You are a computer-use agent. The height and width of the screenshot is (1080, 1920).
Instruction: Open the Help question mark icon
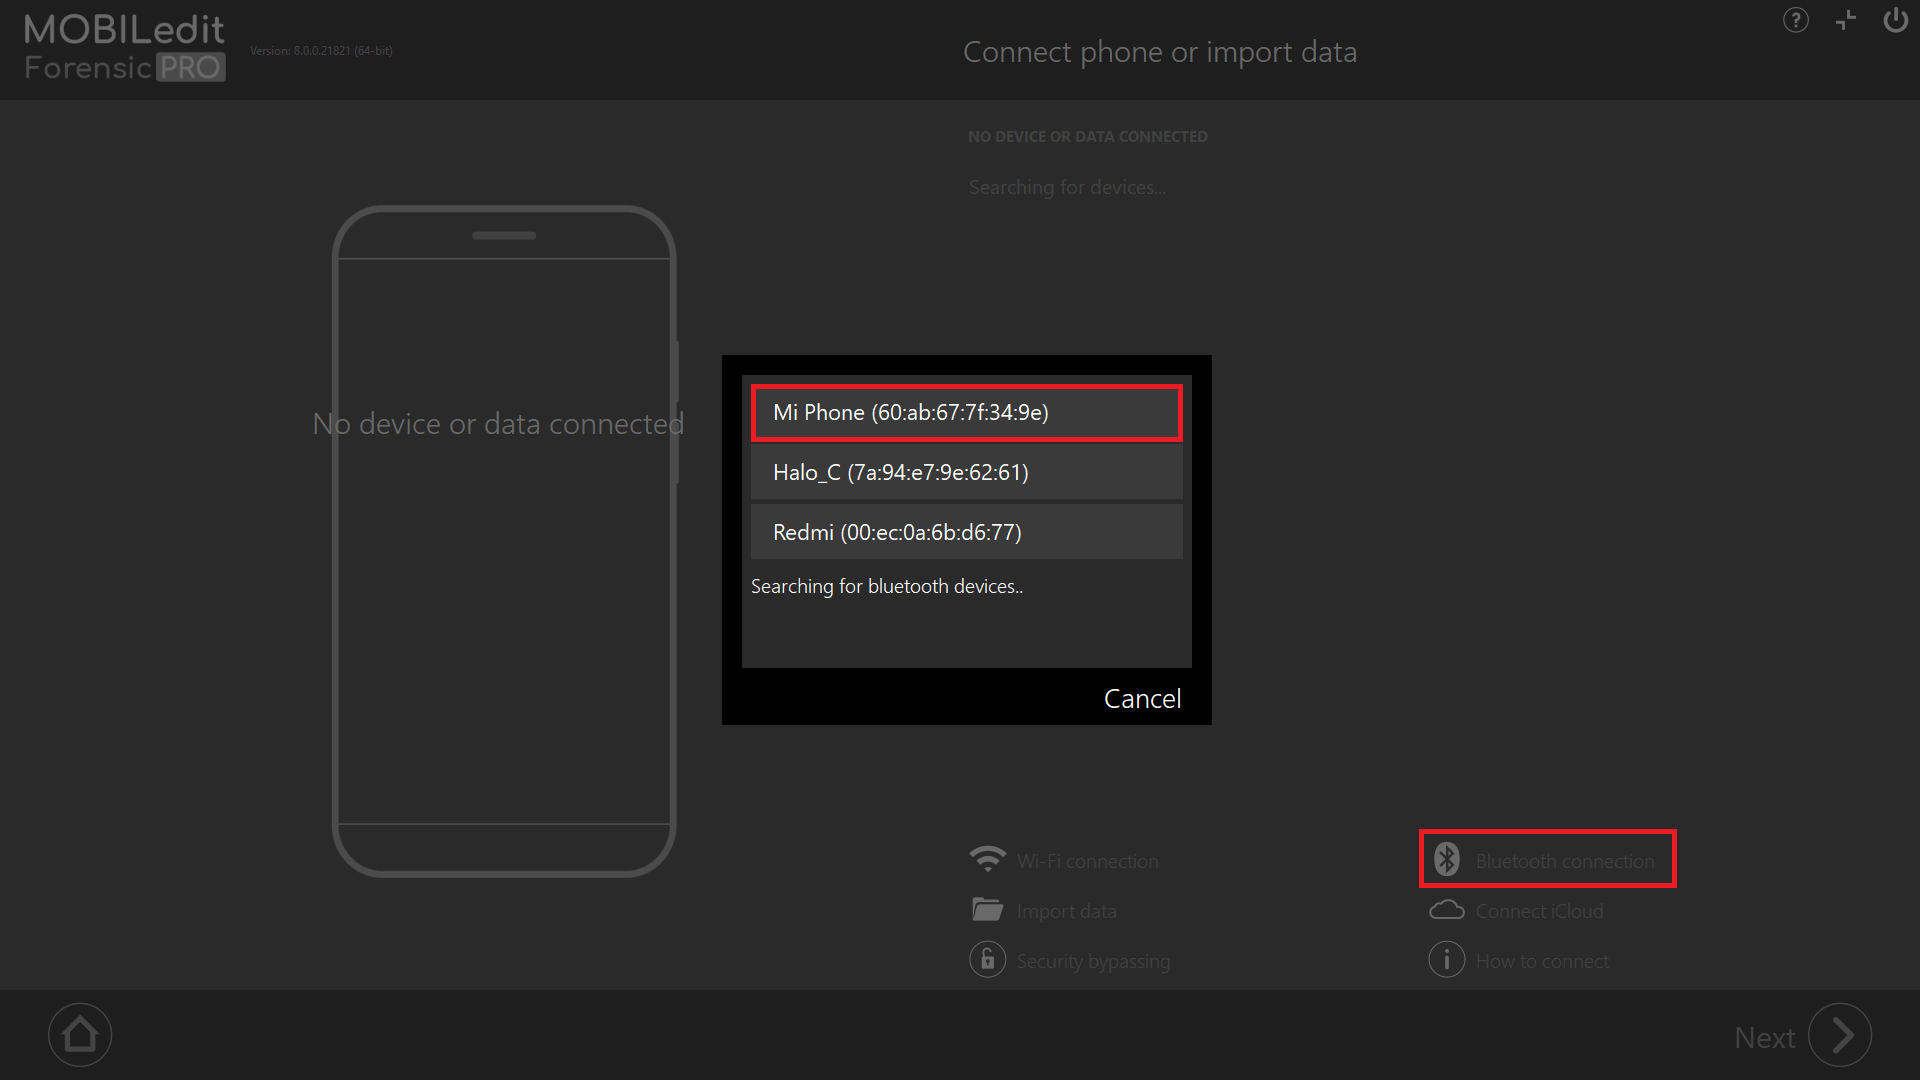pos(1796,20)
